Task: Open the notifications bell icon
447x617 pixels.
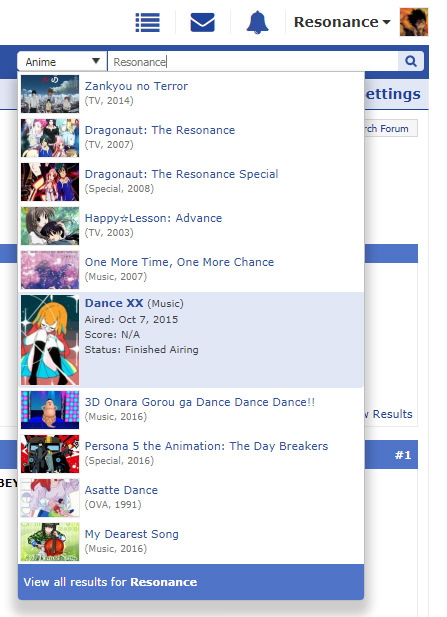Action: point(257,22)
